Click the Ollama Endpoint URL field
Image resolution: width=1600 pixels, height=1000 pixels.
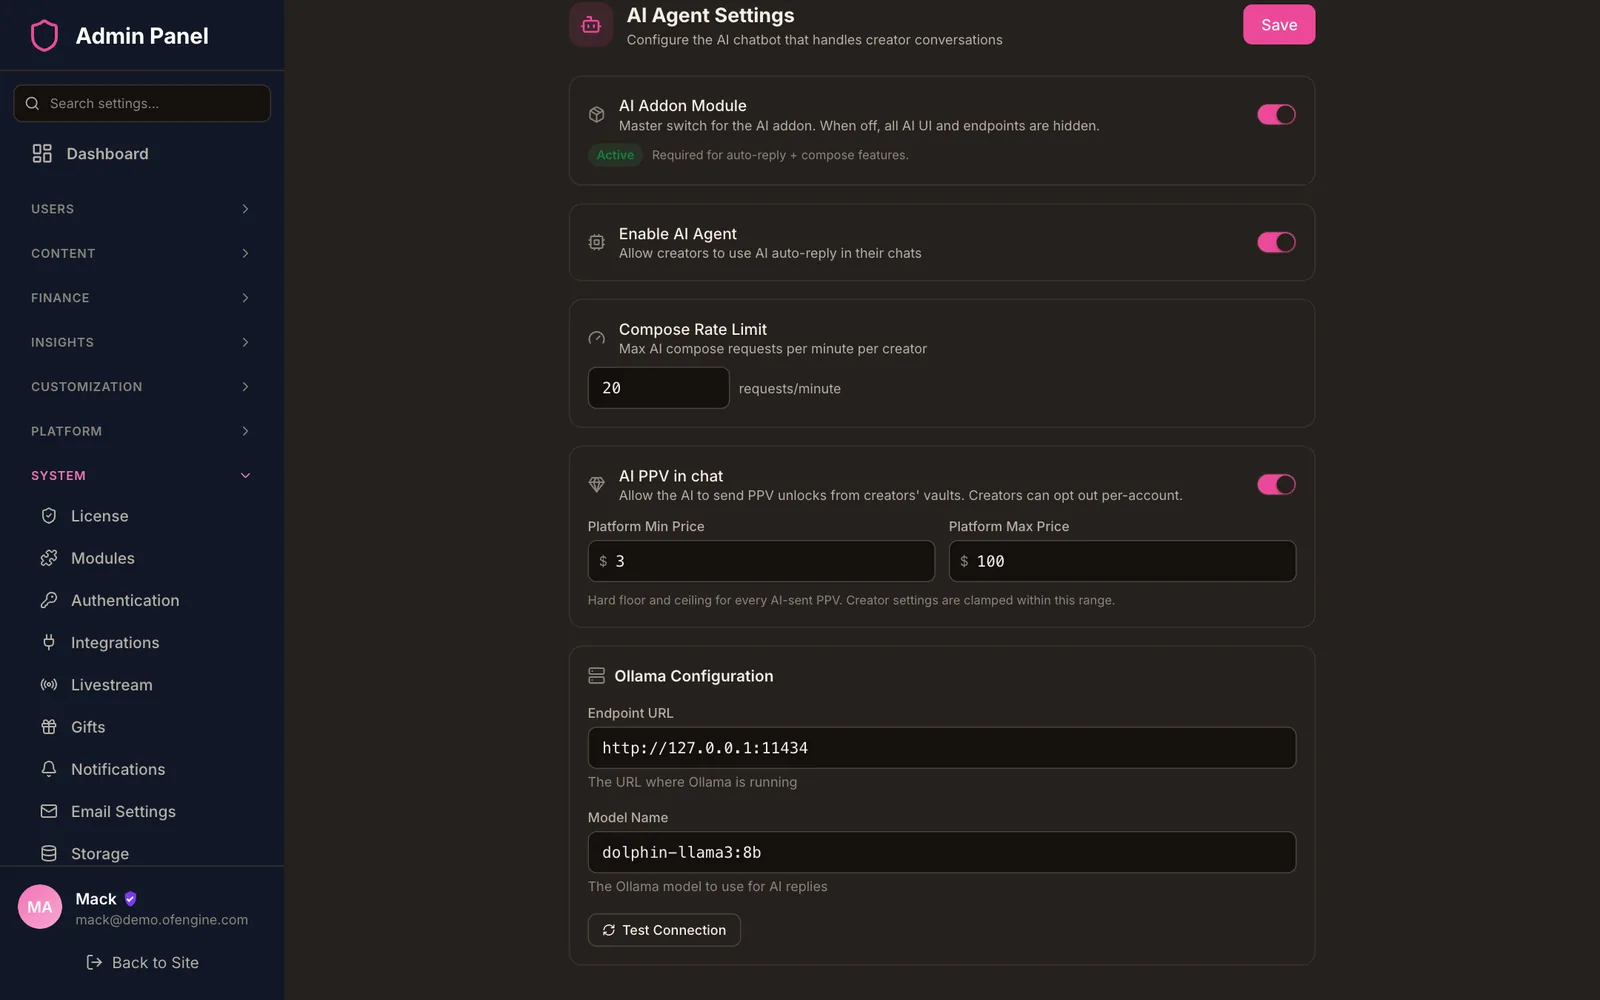click(x=942, y=748)
